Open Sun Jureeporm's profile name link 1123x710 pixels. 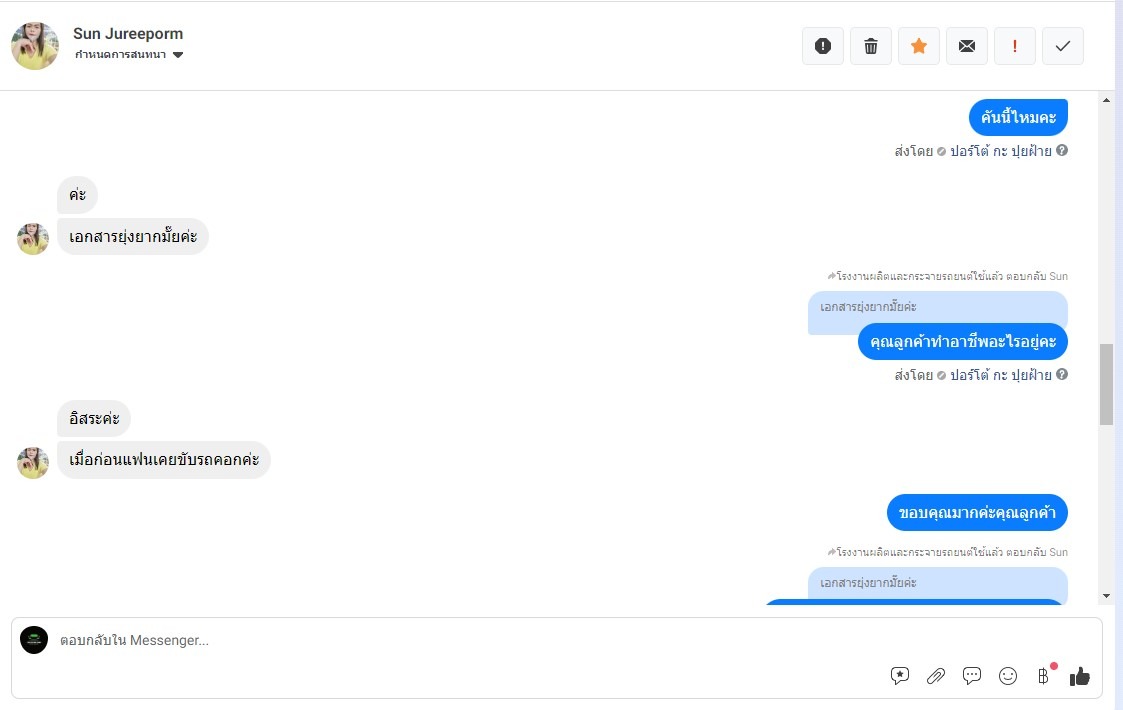[x=128, y=34]
